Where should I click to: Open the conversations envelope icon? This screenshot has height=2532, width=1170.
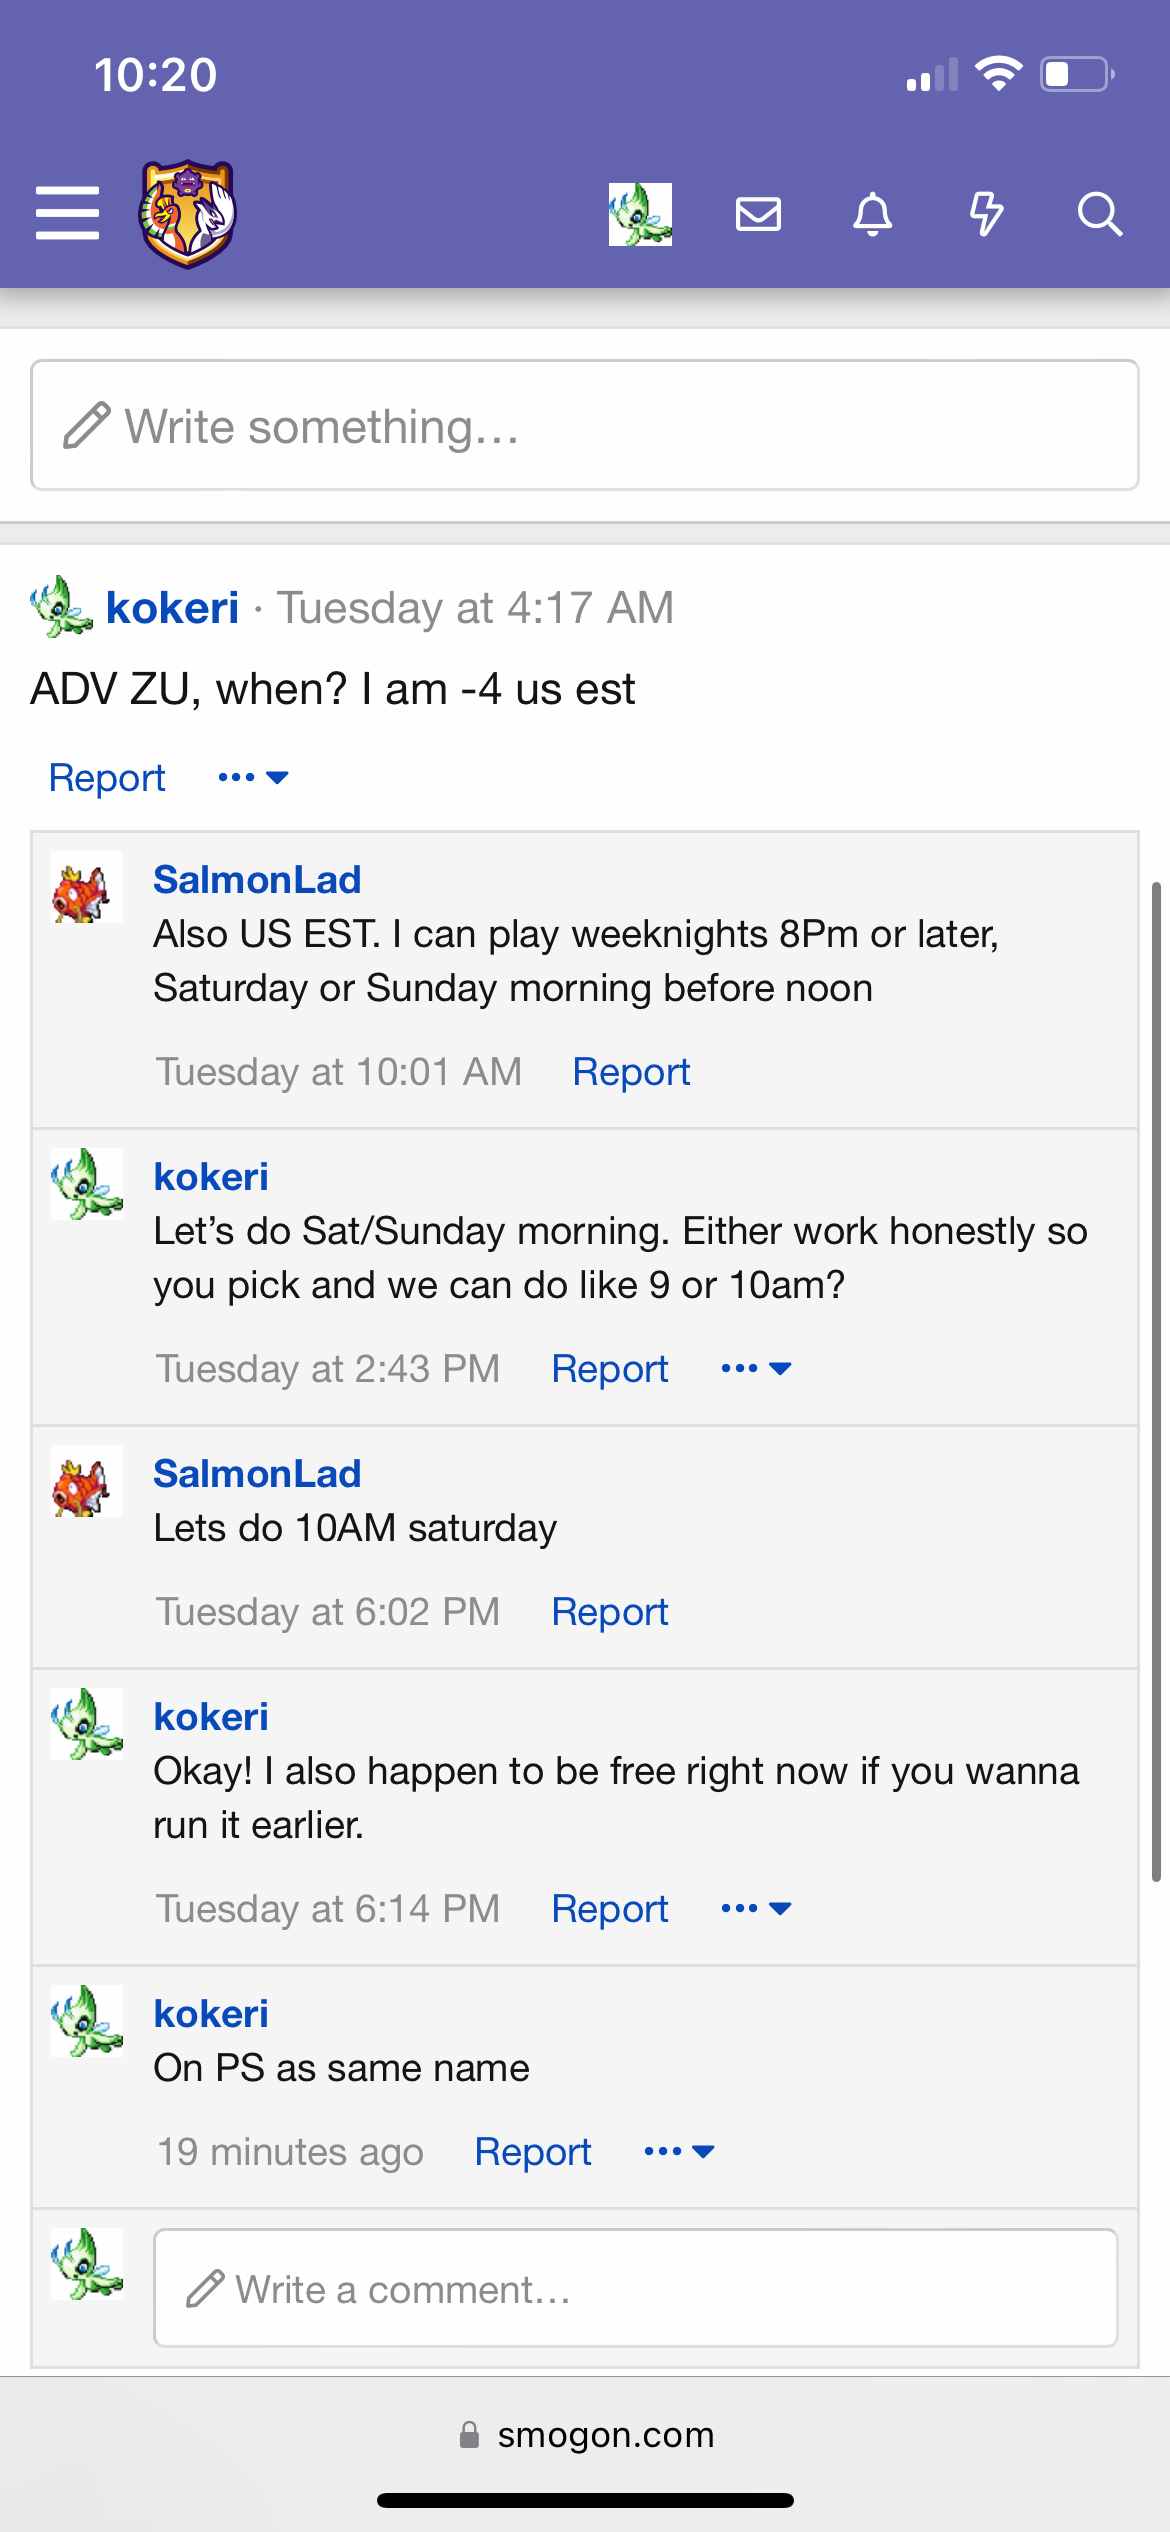[758, 213]
